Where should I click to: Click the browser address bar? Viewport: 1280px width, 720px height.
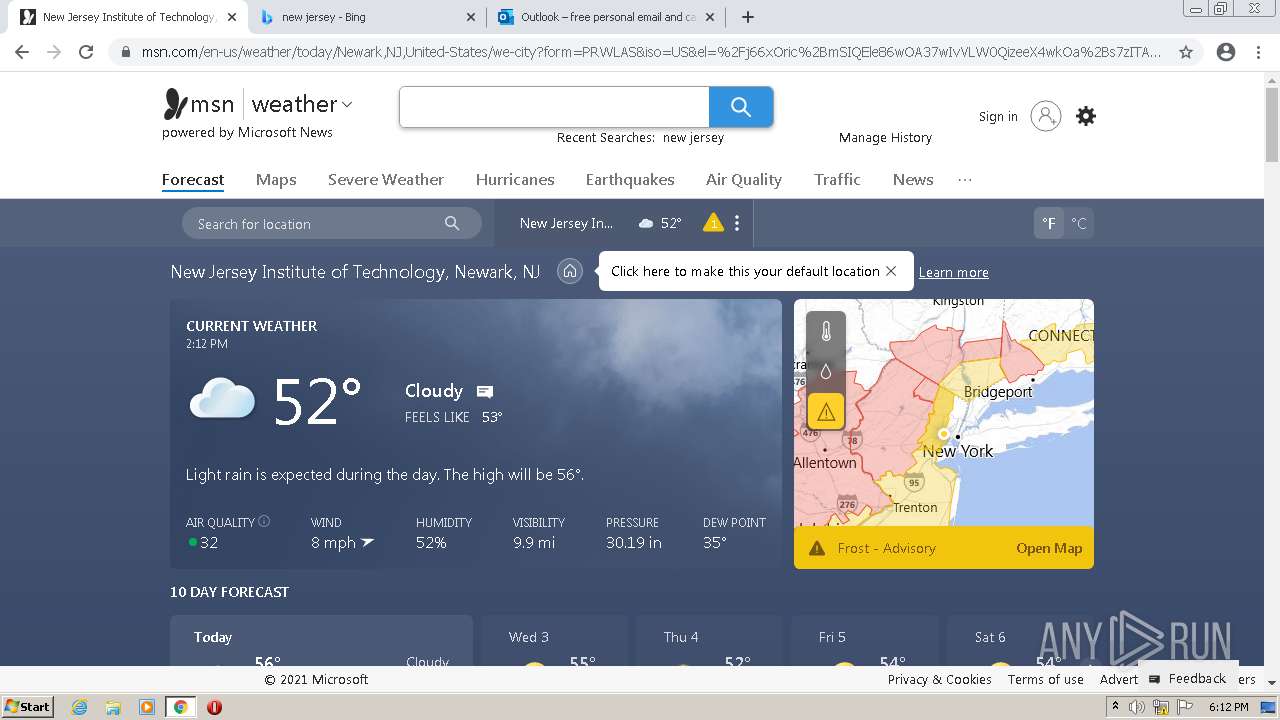(x=640, y=52)
